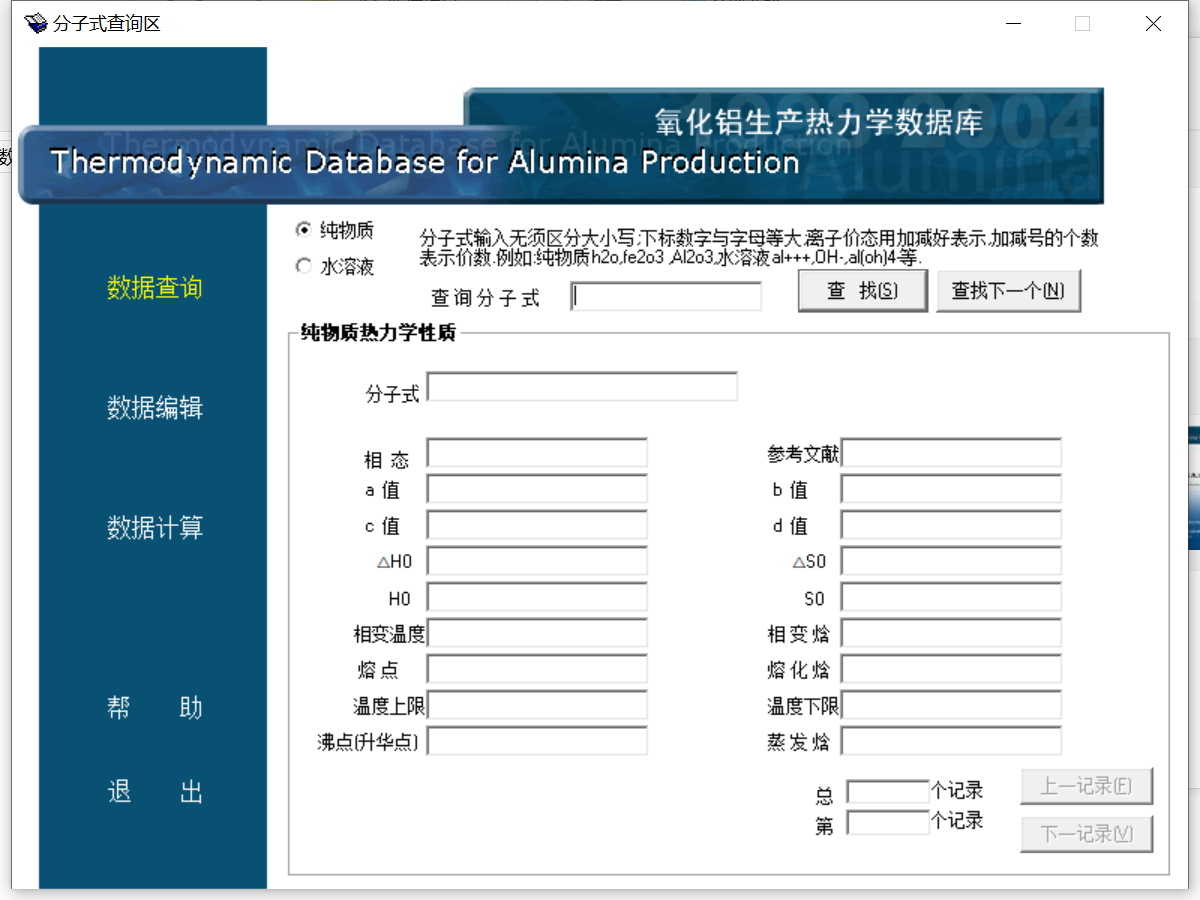Click the 总 record count field
The width and height of the screenshot is (1200, 900).
(887, 792)
